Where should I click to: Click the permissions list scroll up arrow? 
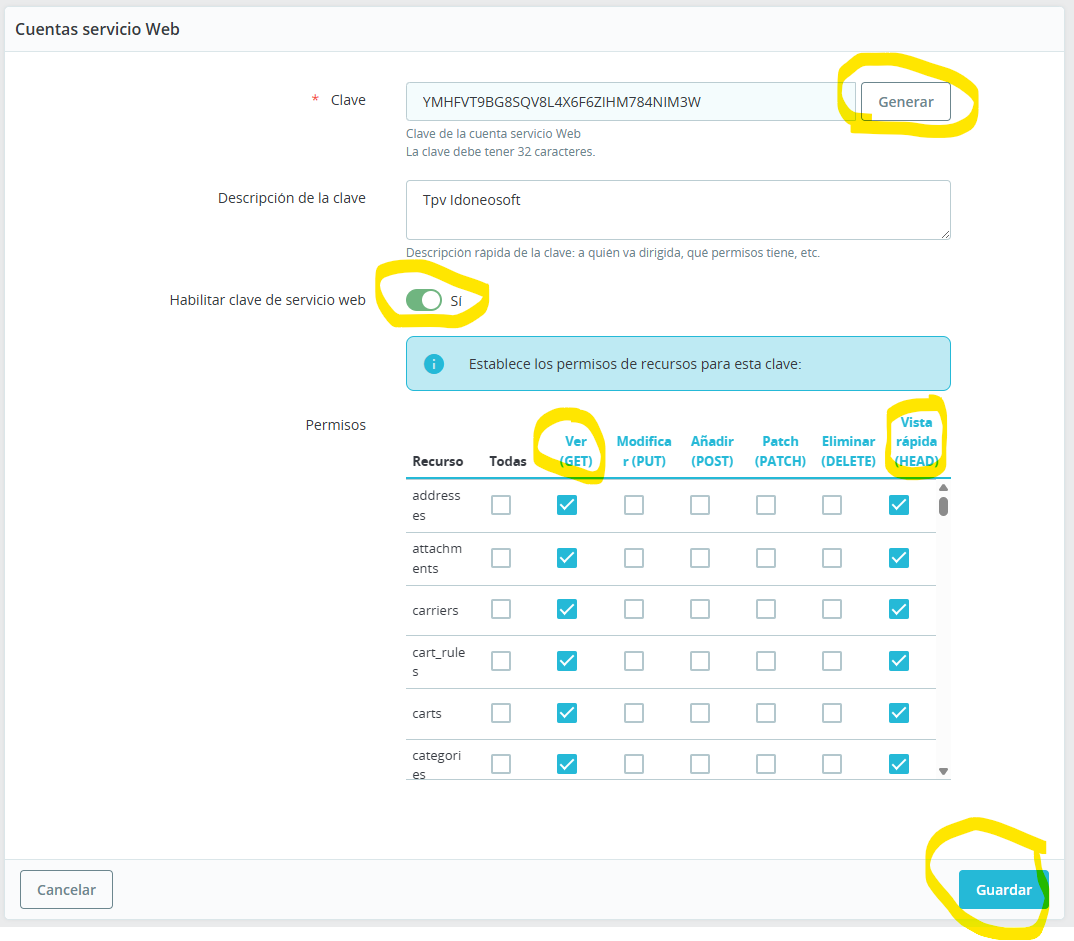(943, 488)
